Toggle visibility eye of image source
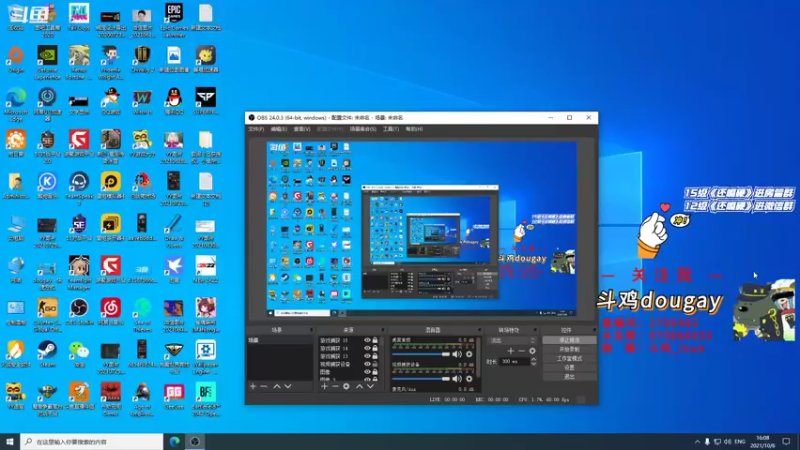 [367, 372]
